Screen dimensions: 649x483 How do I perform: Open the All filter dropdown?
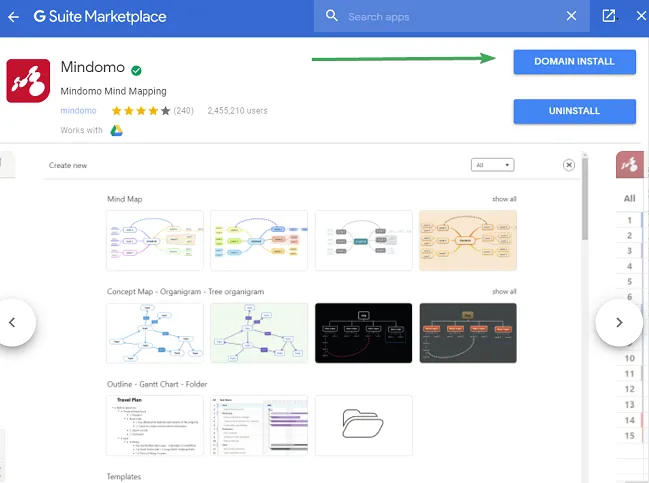494,165
